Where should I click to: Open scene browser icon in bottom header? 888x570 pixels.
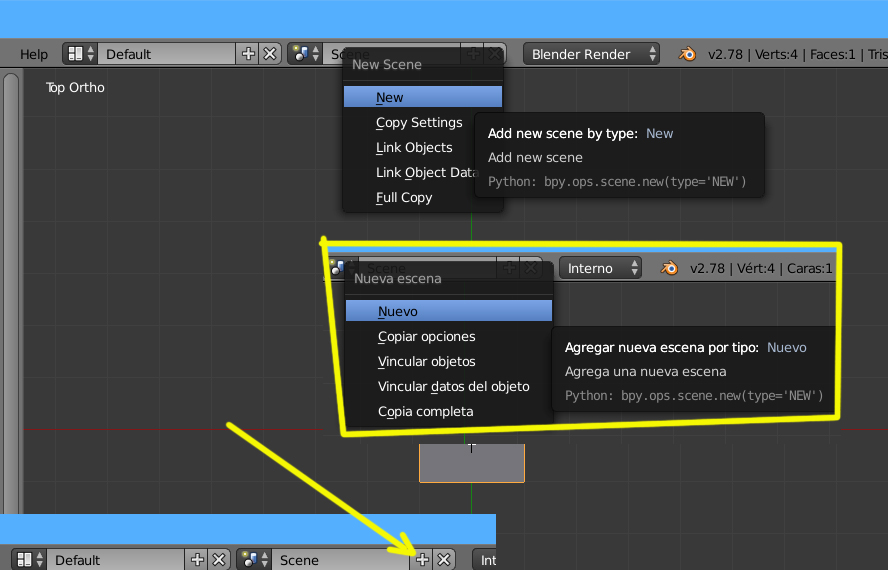[x=254, y=560]
